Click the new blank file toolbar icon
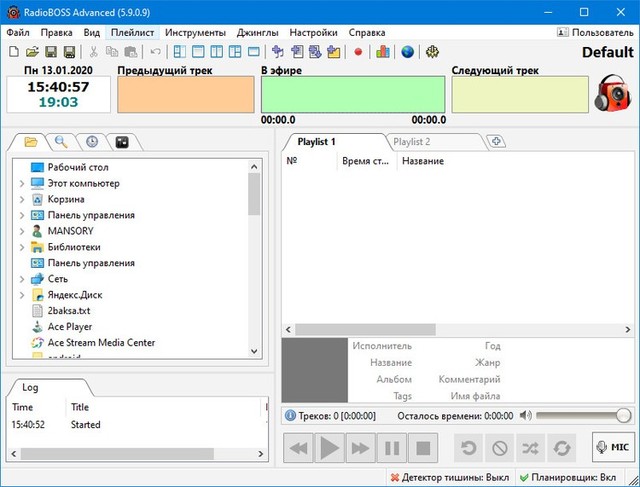The image size is (640, 487). (13, 52)
